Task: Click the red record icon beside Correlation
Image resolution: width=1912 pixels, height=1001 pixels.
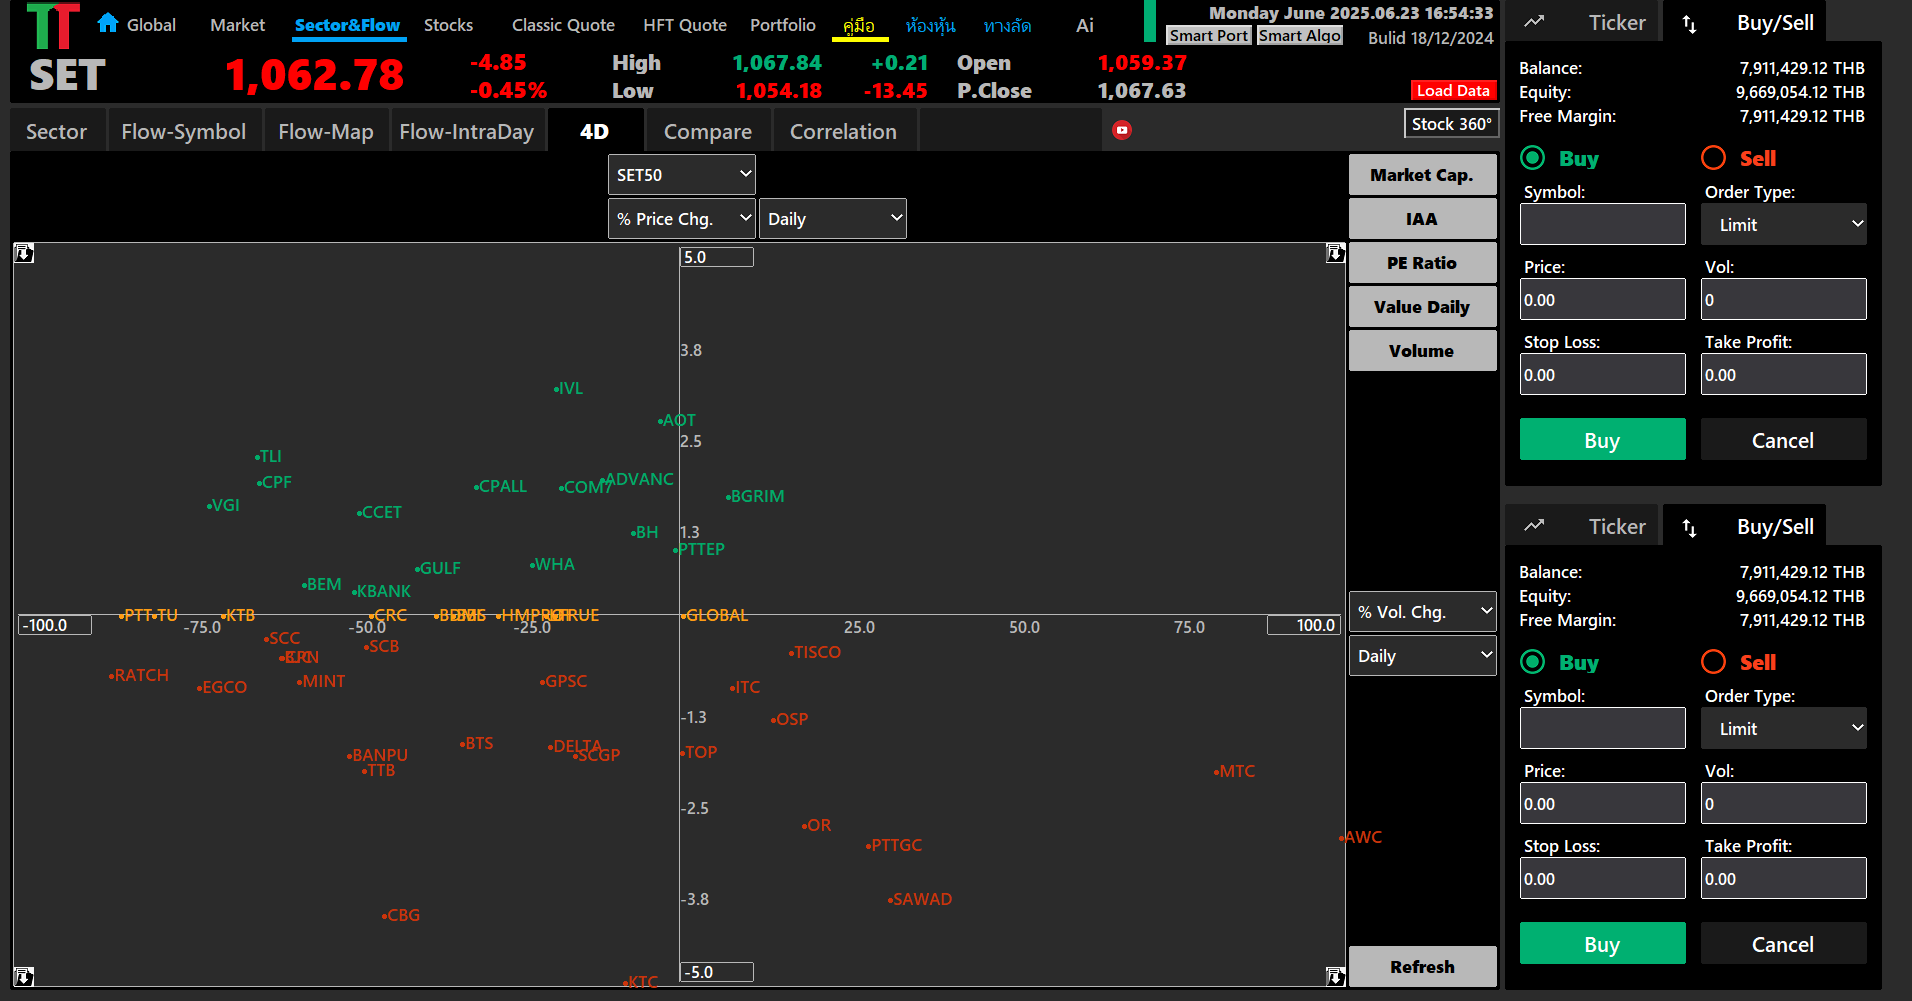Action: [x=1122, y=130]
